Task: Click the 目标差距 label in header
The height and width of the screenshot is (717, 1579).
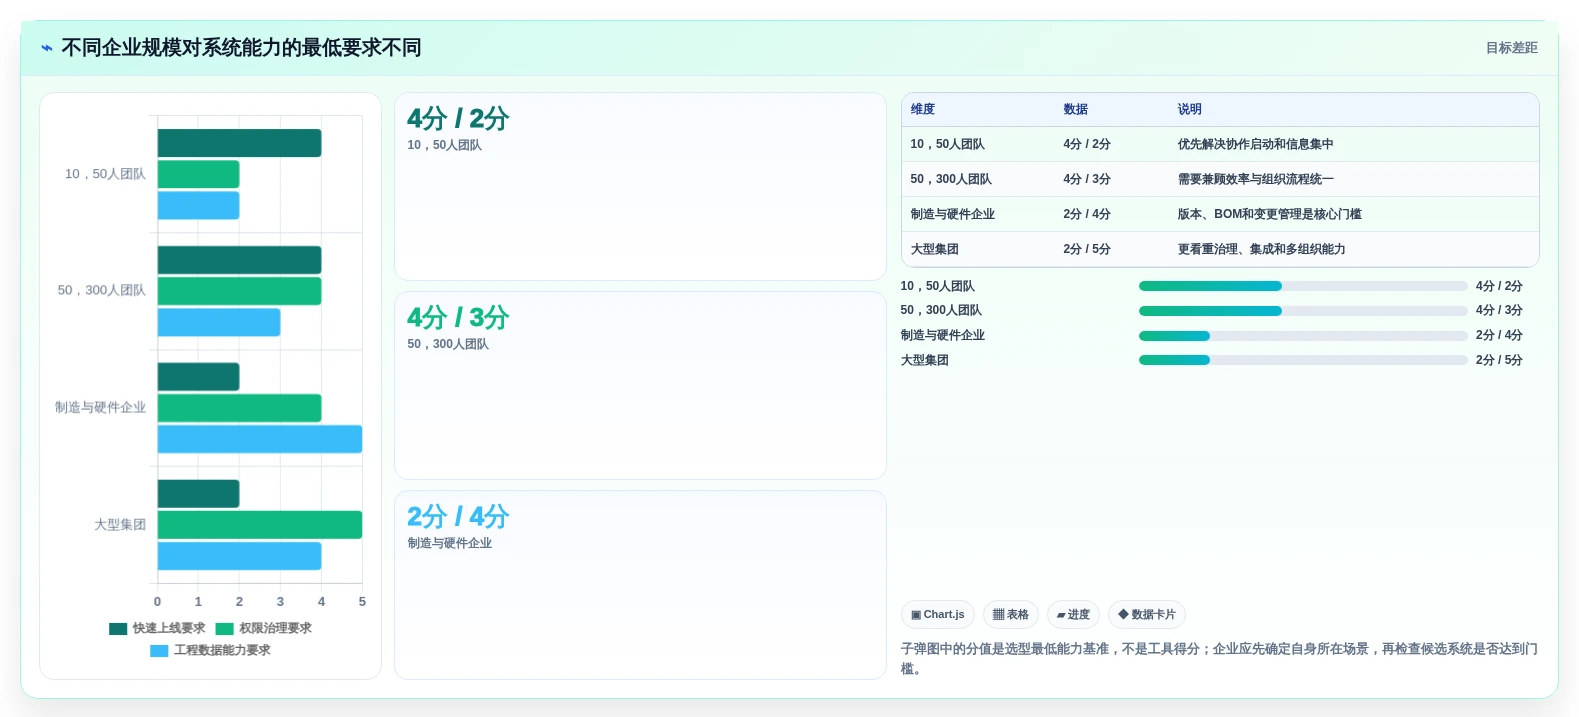Action: click(1511, 48)
